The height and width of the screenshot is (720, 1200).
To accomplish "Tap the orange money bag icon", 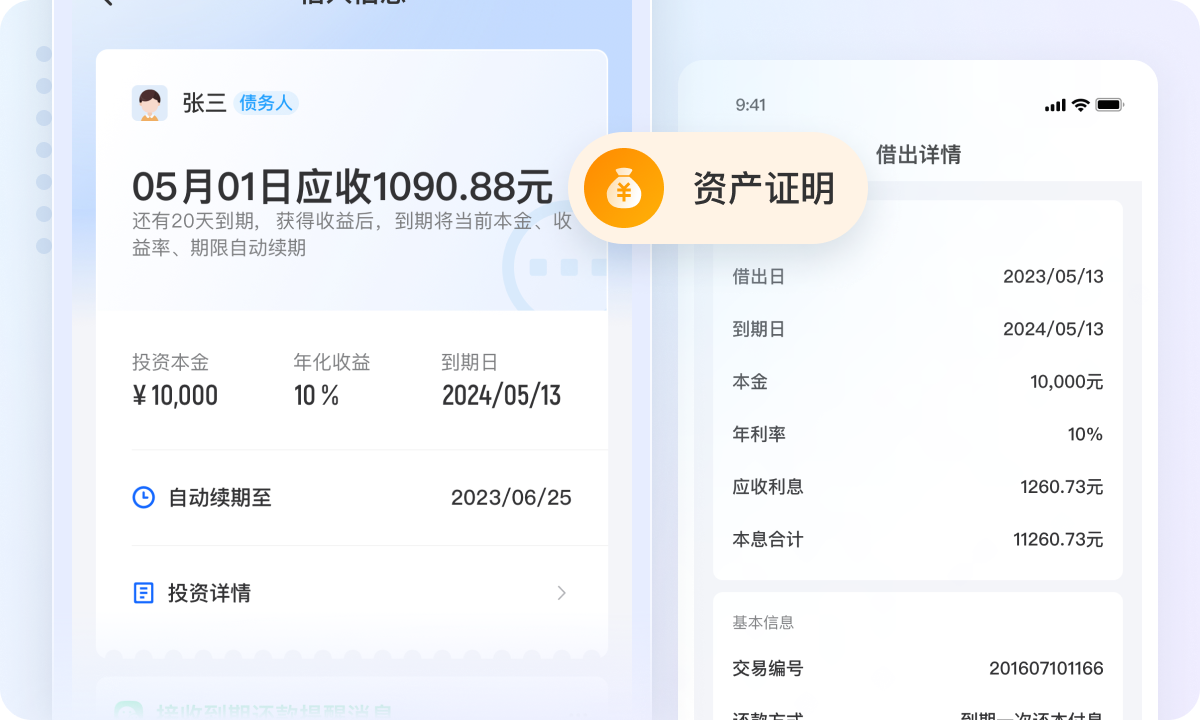I will (x=624, y=188).
